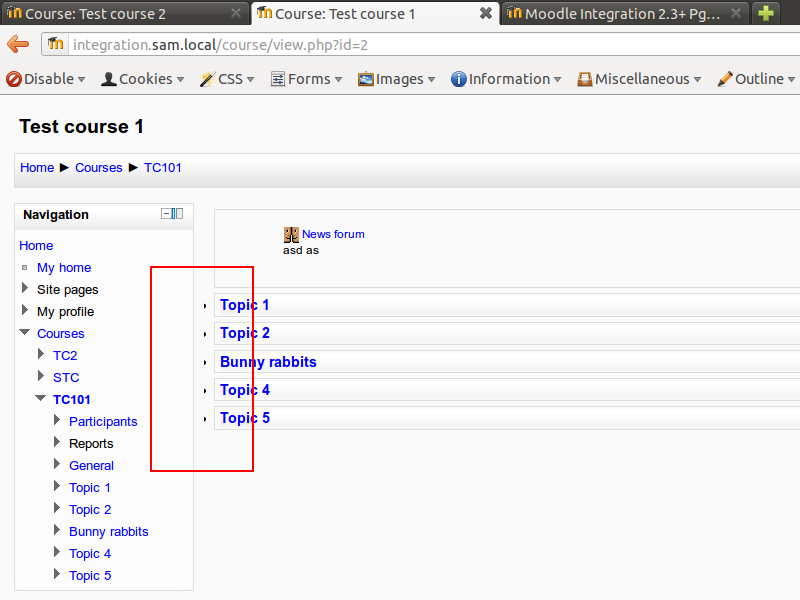Switch to the Moodle Integration 2.3+ tab
800x600 pixels.
[625, 13]
